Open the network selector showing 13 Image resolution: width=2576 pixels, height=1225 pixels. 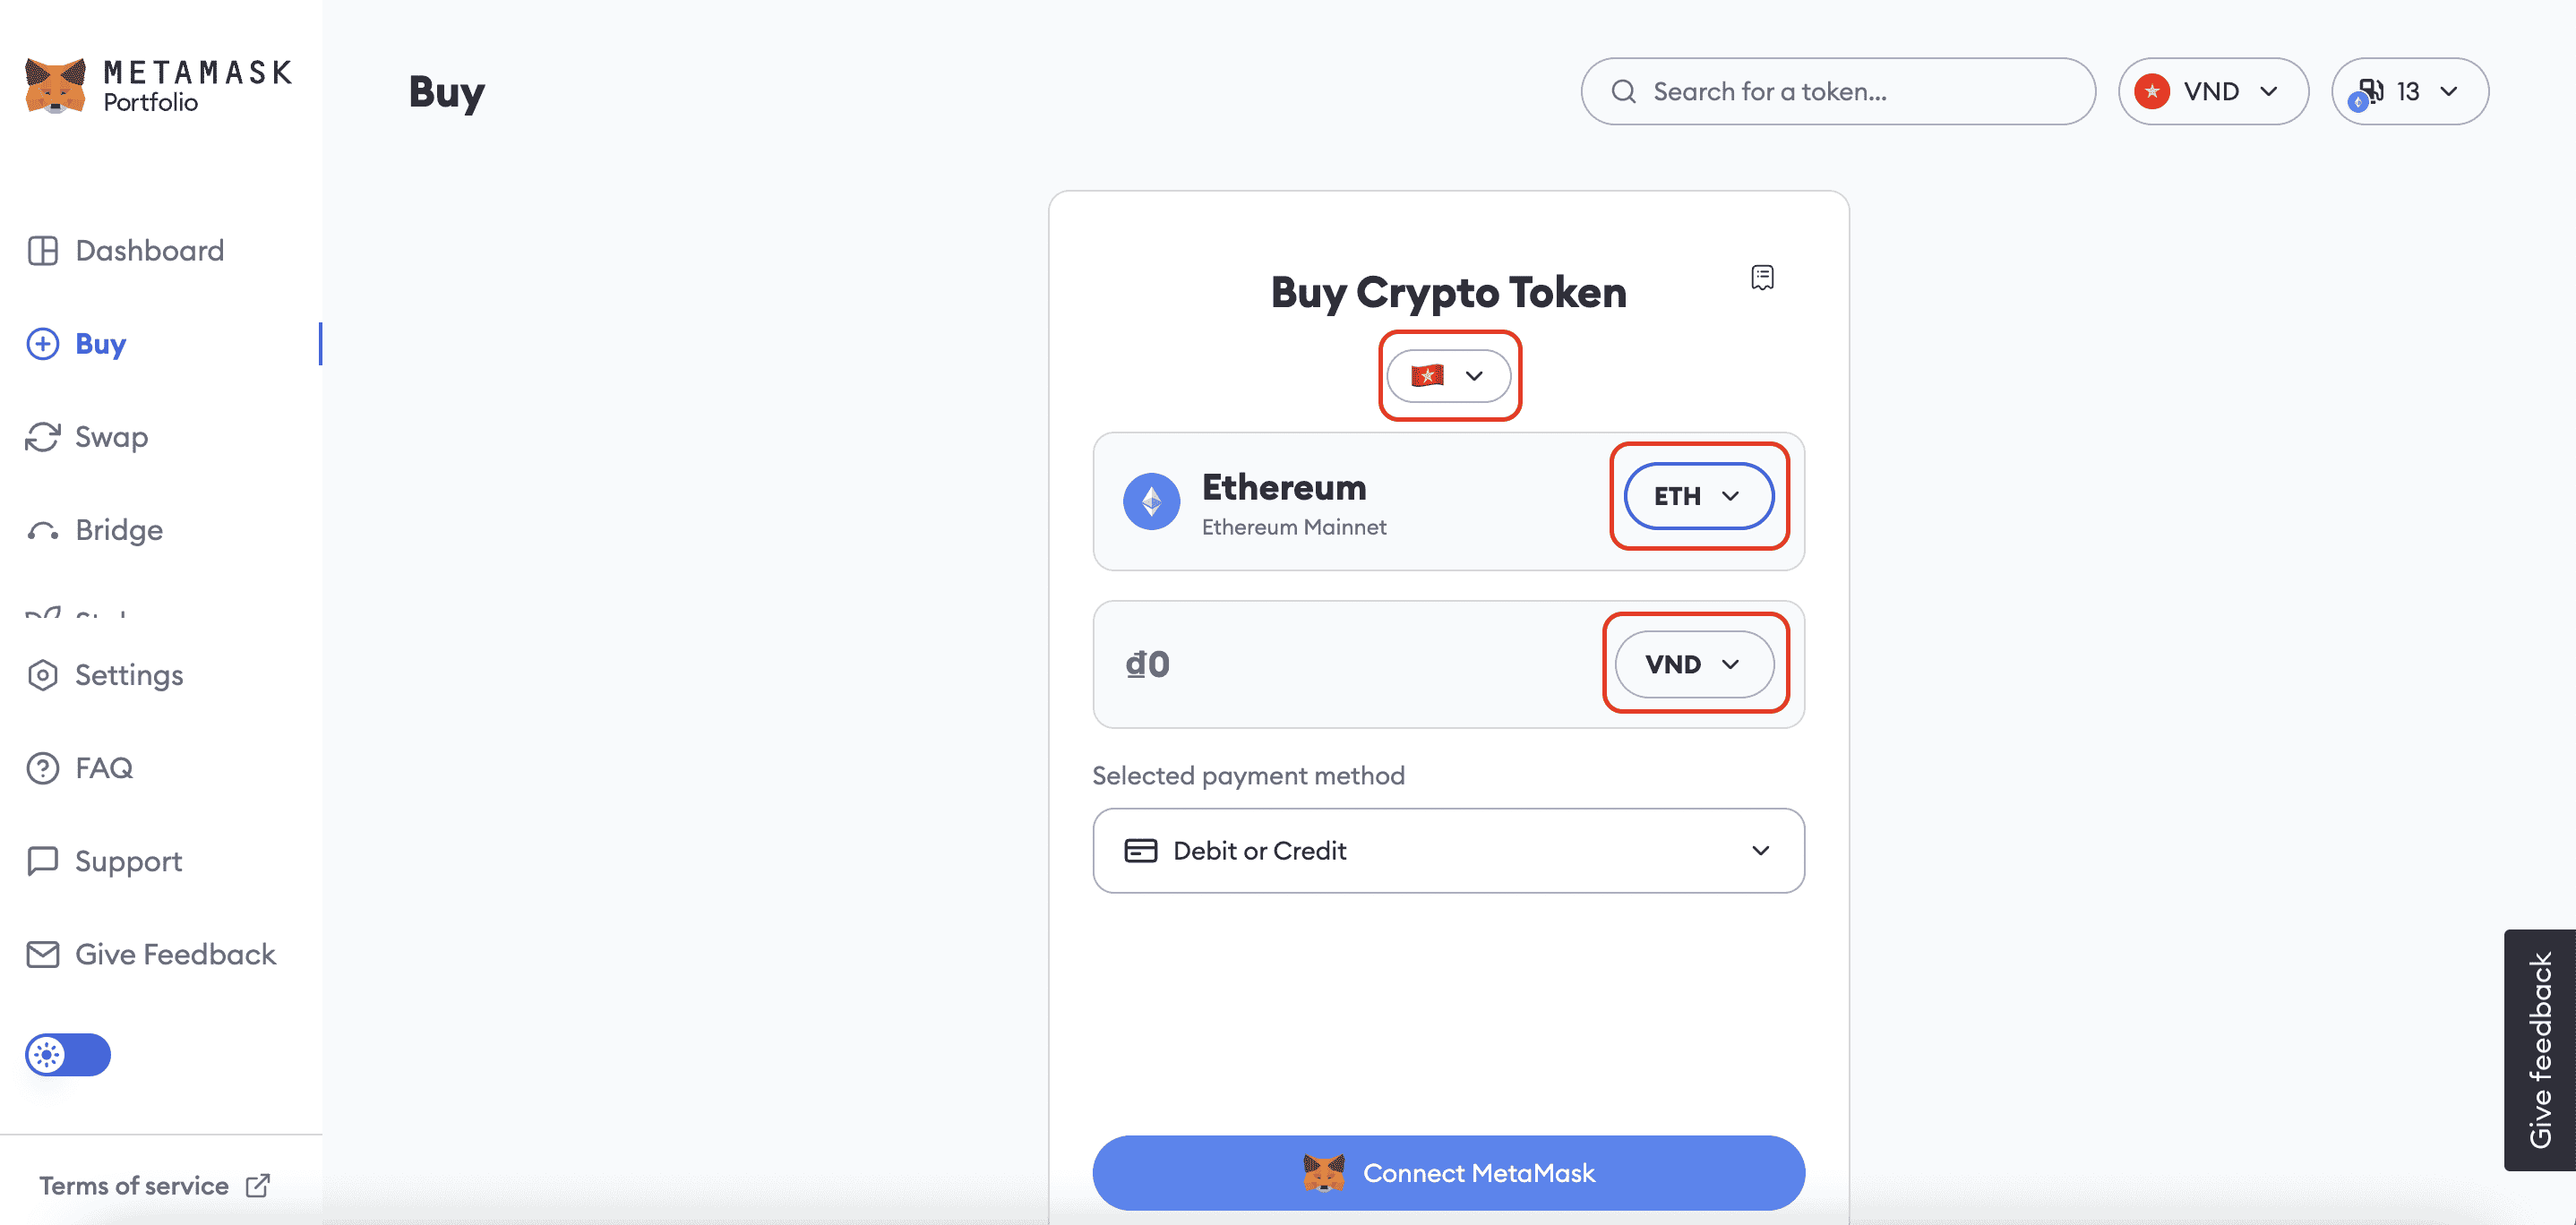pos(2409,92)
